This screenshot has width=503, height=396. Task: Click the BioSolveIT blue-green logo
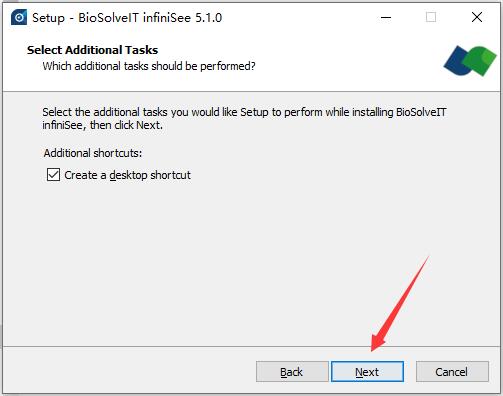[470, 61]
